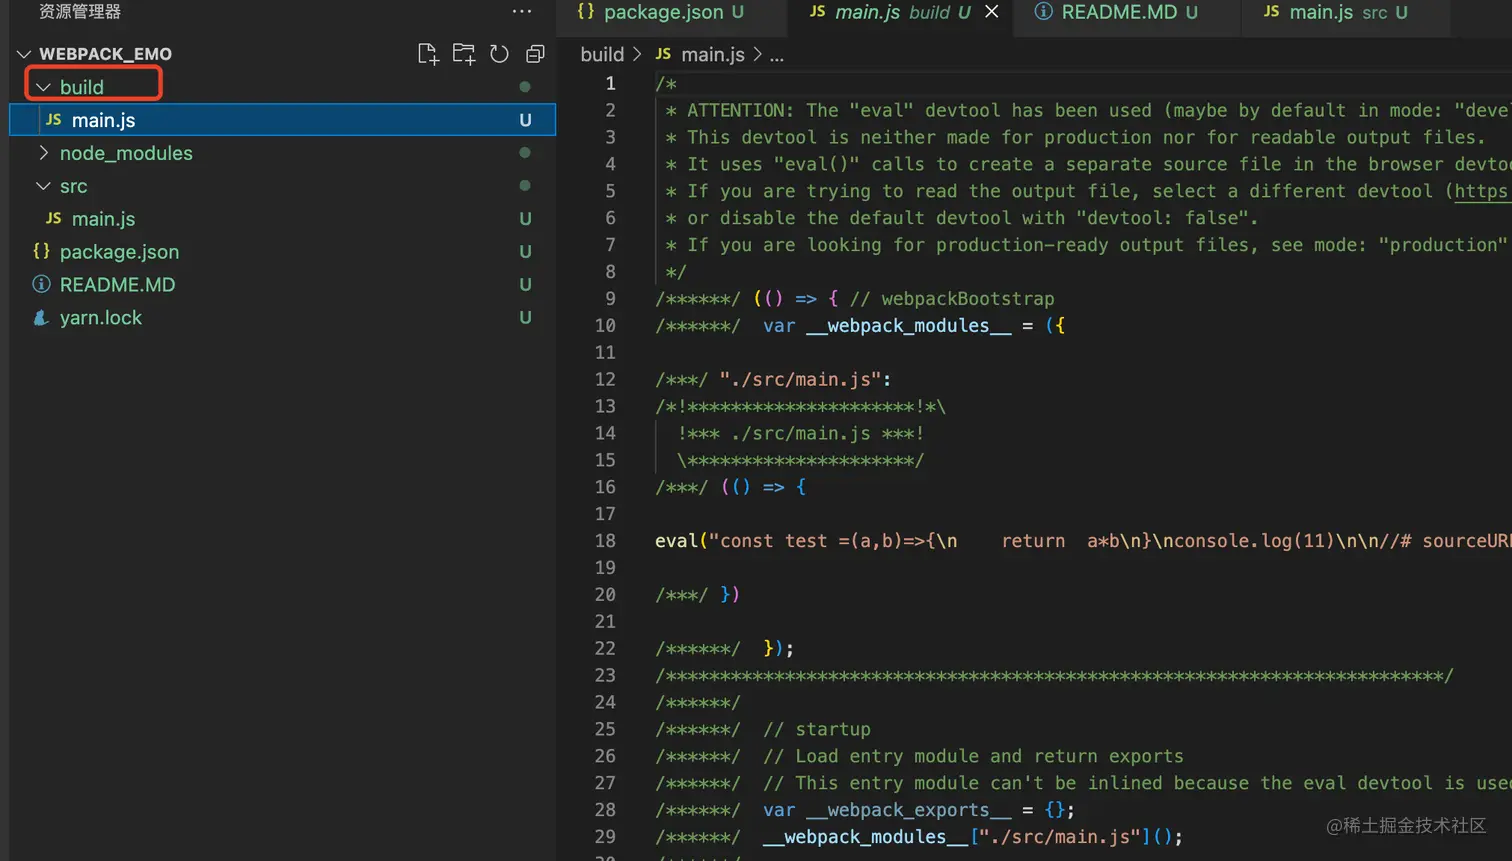Click the New File icon in explorer header
Screen dimensions: 1512x861
click(428, 54)
